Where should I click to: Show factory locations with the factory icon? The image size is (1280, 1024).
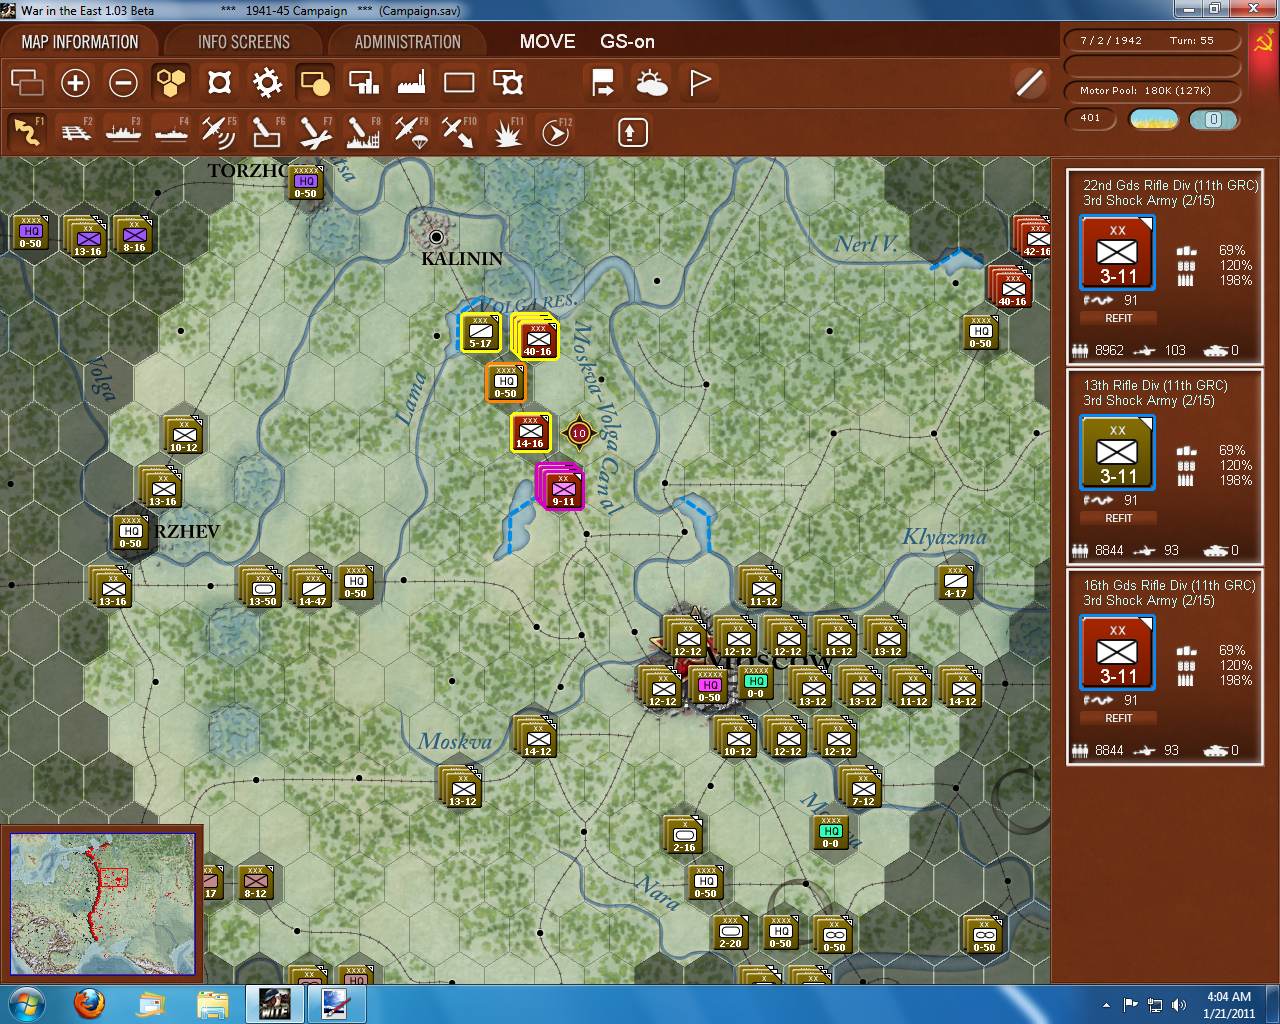point(411,82)
